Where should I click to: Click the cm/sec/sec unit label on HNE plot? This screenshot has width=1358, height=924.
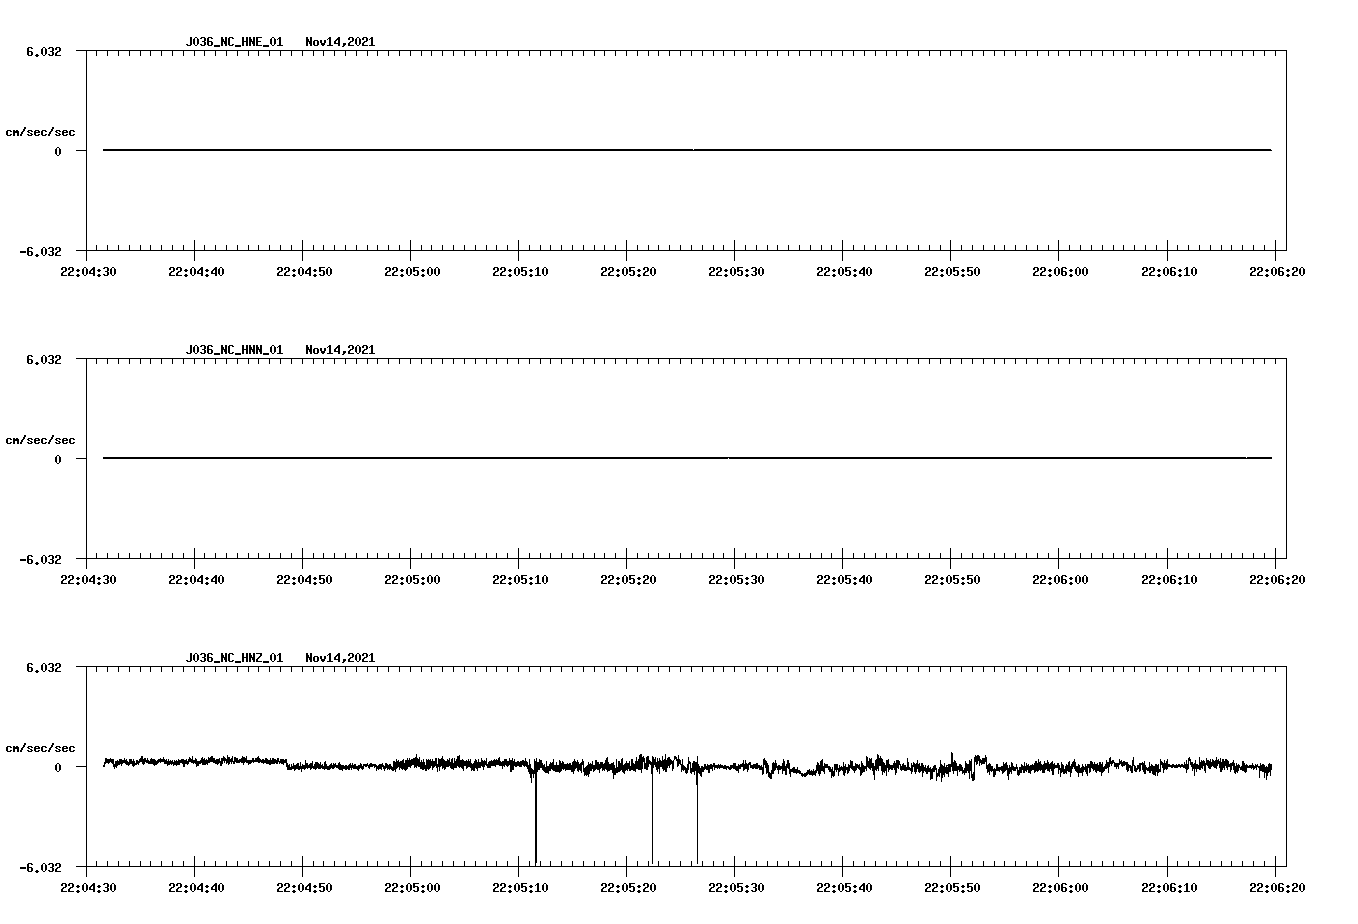tap(40, 132)
